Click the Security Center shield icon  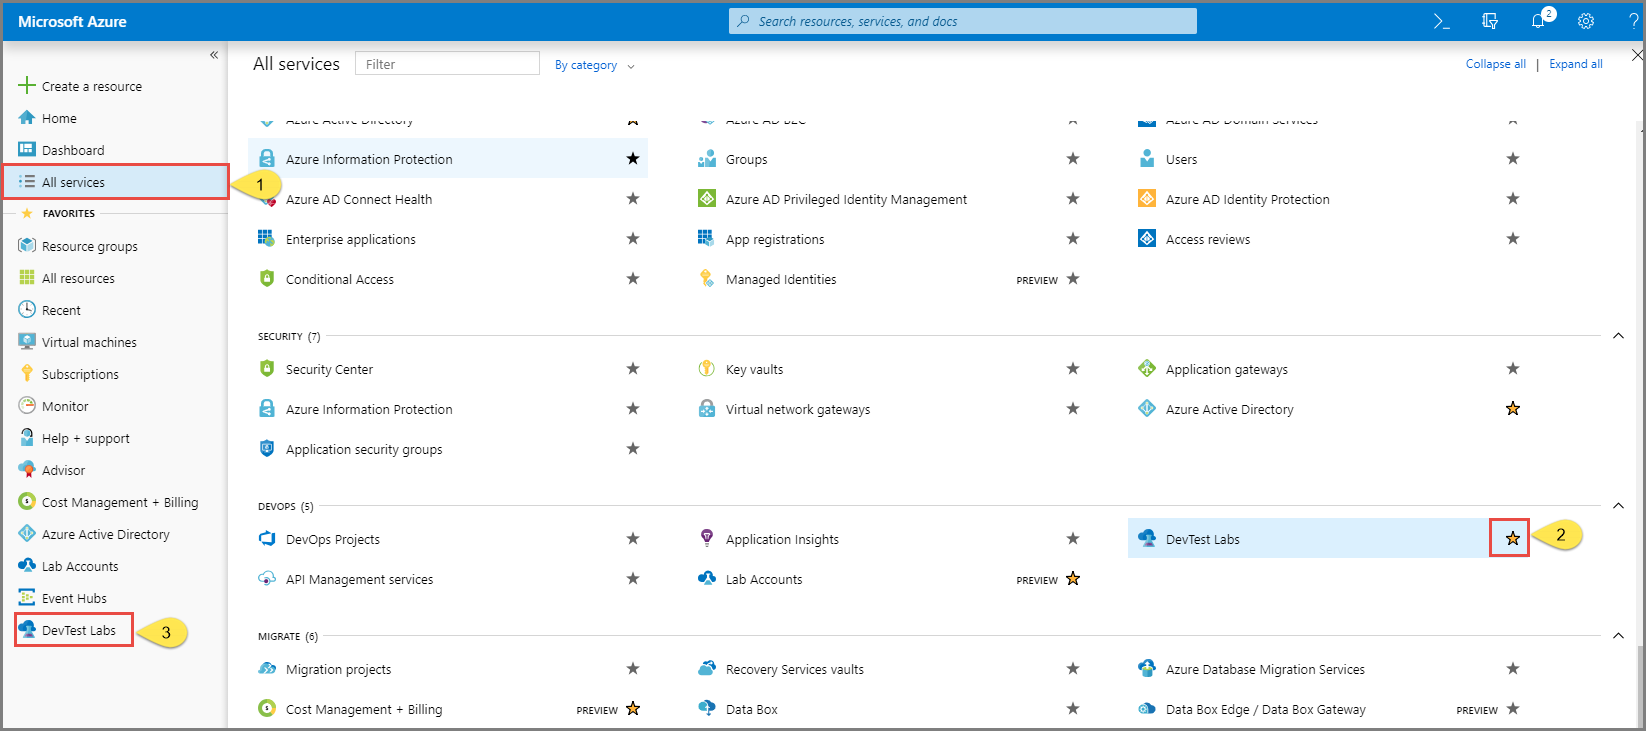tap(267, 369)
